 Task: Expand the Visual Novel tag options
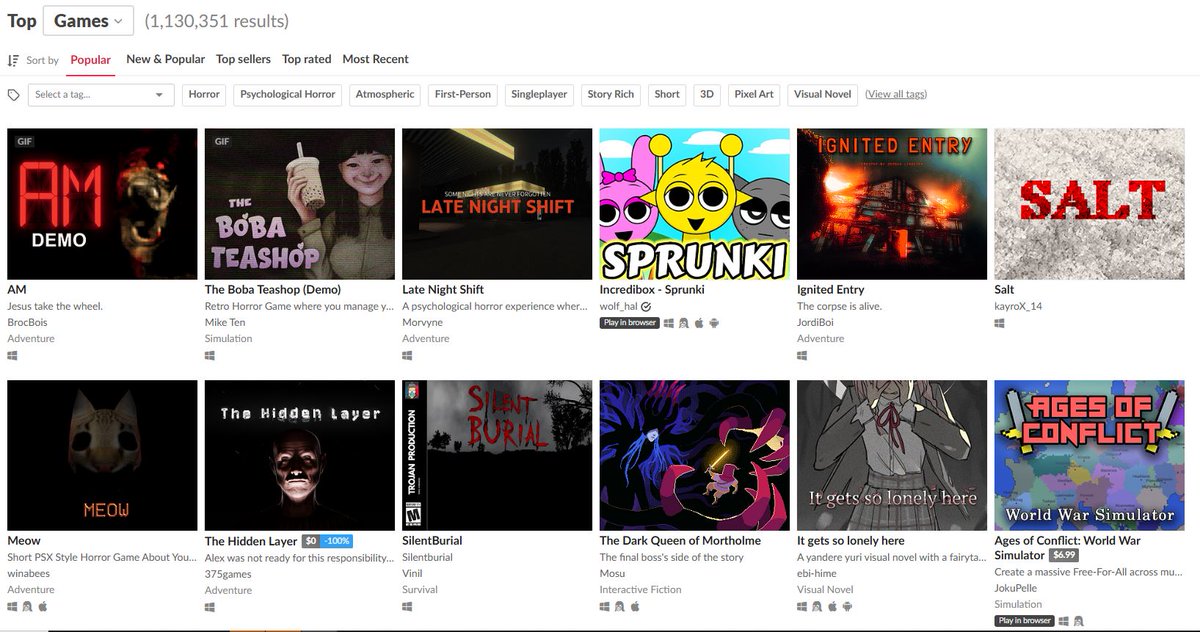coord(822,94)
